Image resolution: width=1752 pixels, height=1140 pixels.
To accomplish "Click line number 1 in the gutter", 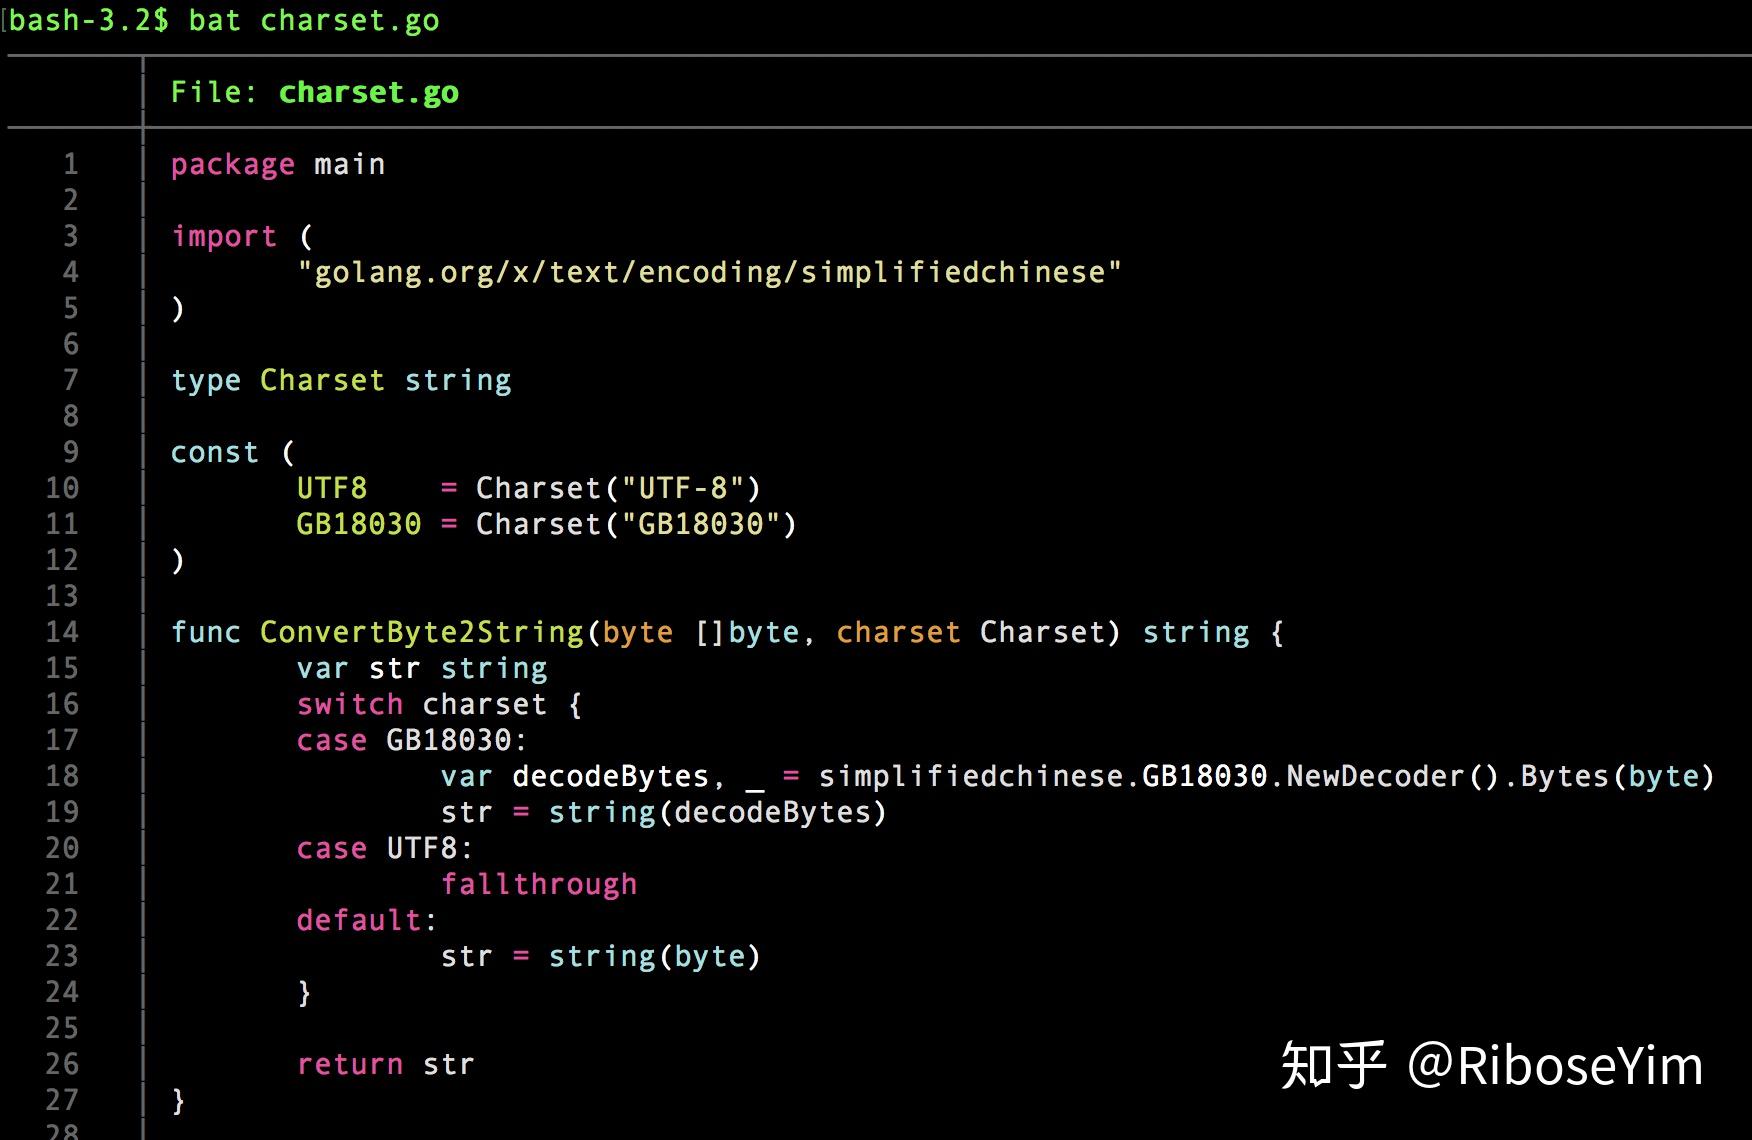I will (x=71, y=165).
